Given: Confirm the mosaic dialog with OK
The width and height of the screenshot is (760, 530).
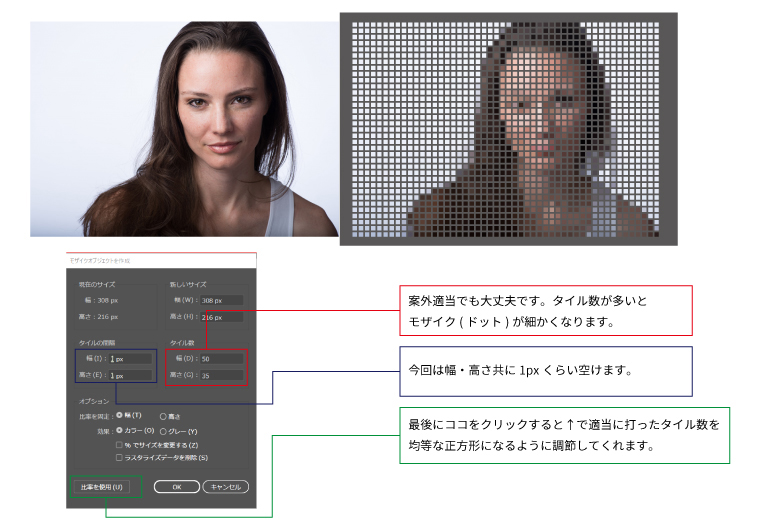Looking at the screenshot, I should coord(176,487).
